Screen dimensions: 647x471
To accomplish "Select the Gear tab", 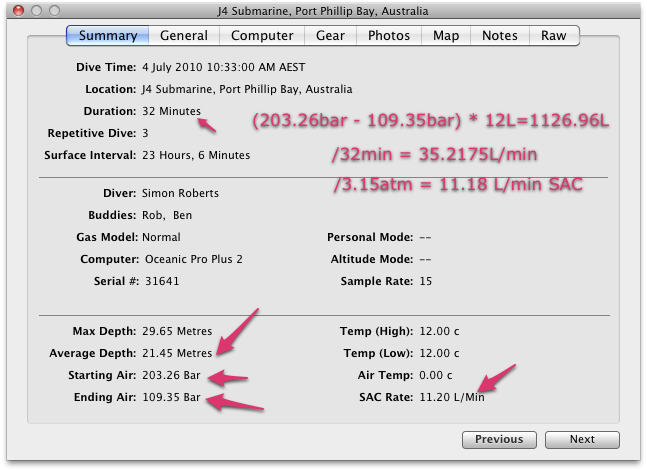I will point(329,35).
